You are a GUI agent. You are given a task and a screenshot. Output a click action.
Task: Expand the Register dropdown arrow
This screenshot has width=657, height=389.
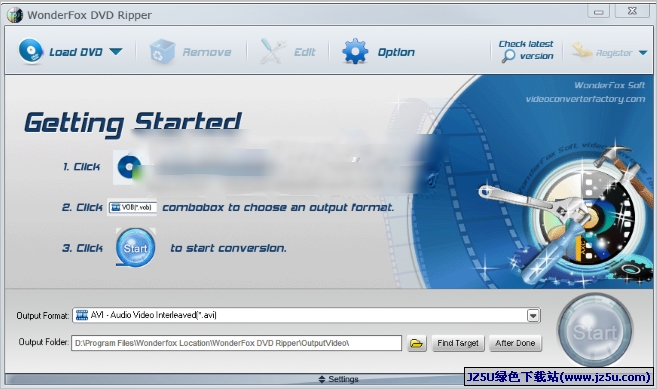(643, 53)
